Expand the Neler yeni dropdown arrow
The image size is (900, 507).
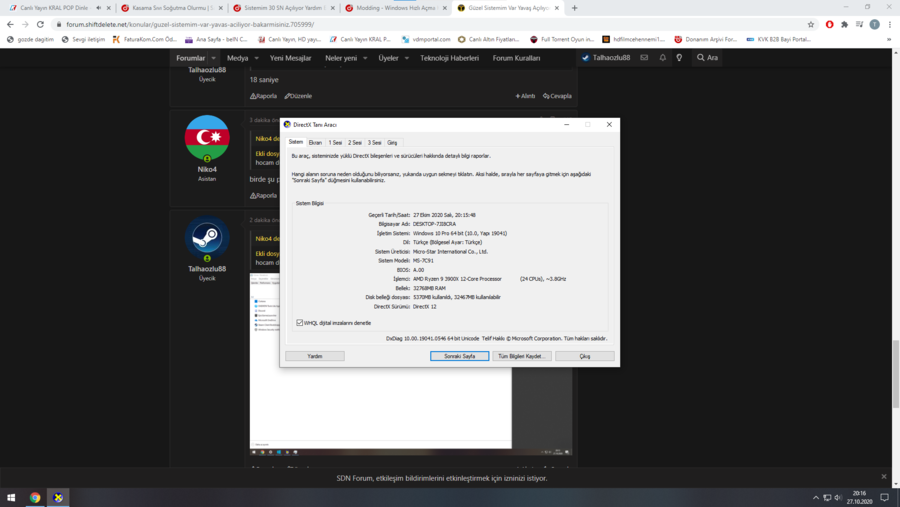coord(365,58)
